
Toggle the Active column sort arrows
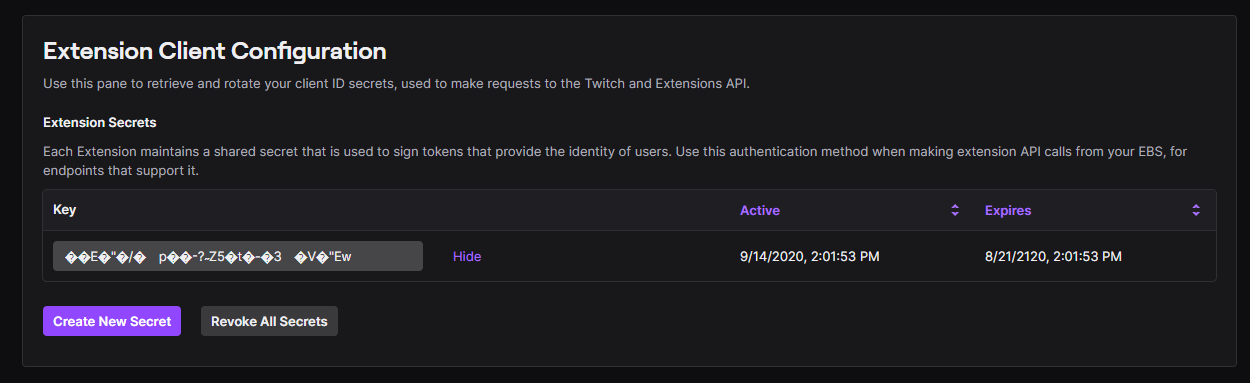click(955, 210)
